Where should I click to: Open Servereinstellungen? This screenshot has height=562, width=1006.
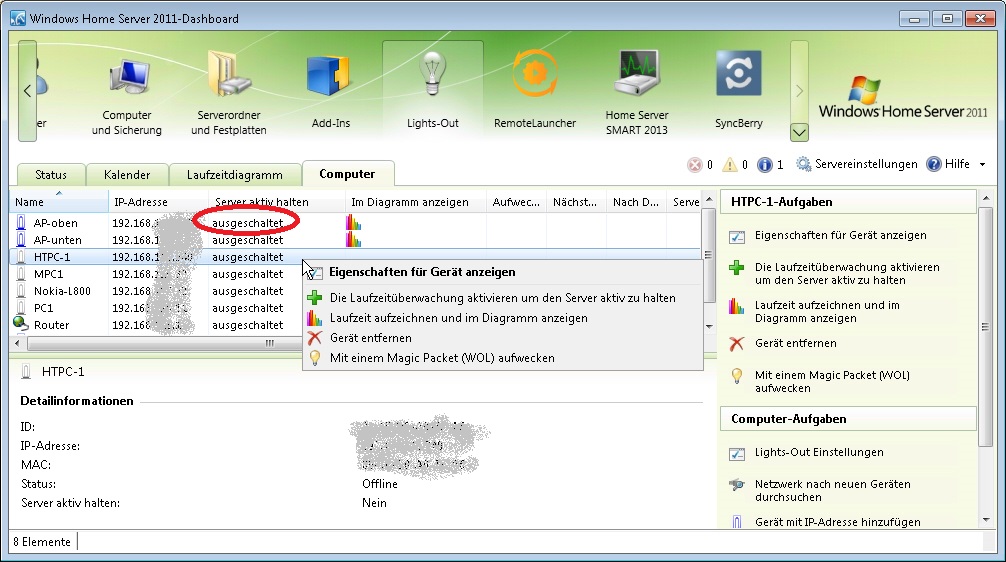857,164
